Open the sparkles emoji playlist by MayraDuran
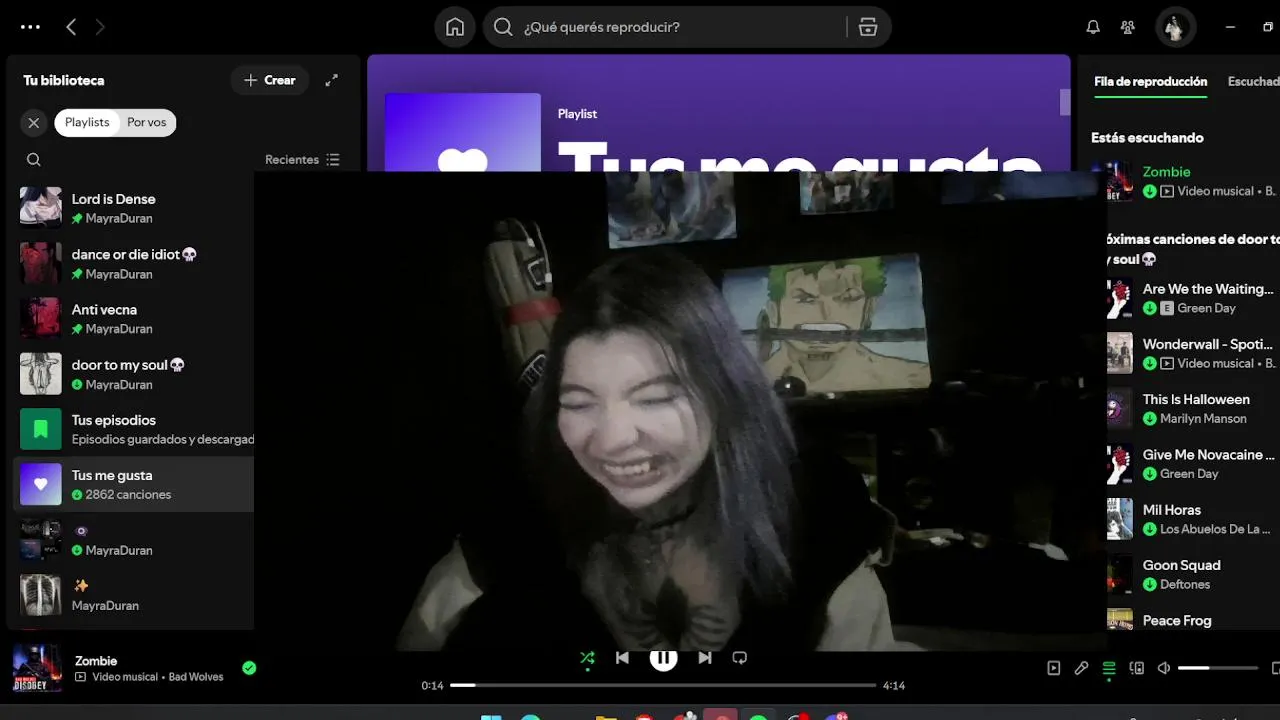This screenshot has height=720, width=1280. (x=134, y=595)
